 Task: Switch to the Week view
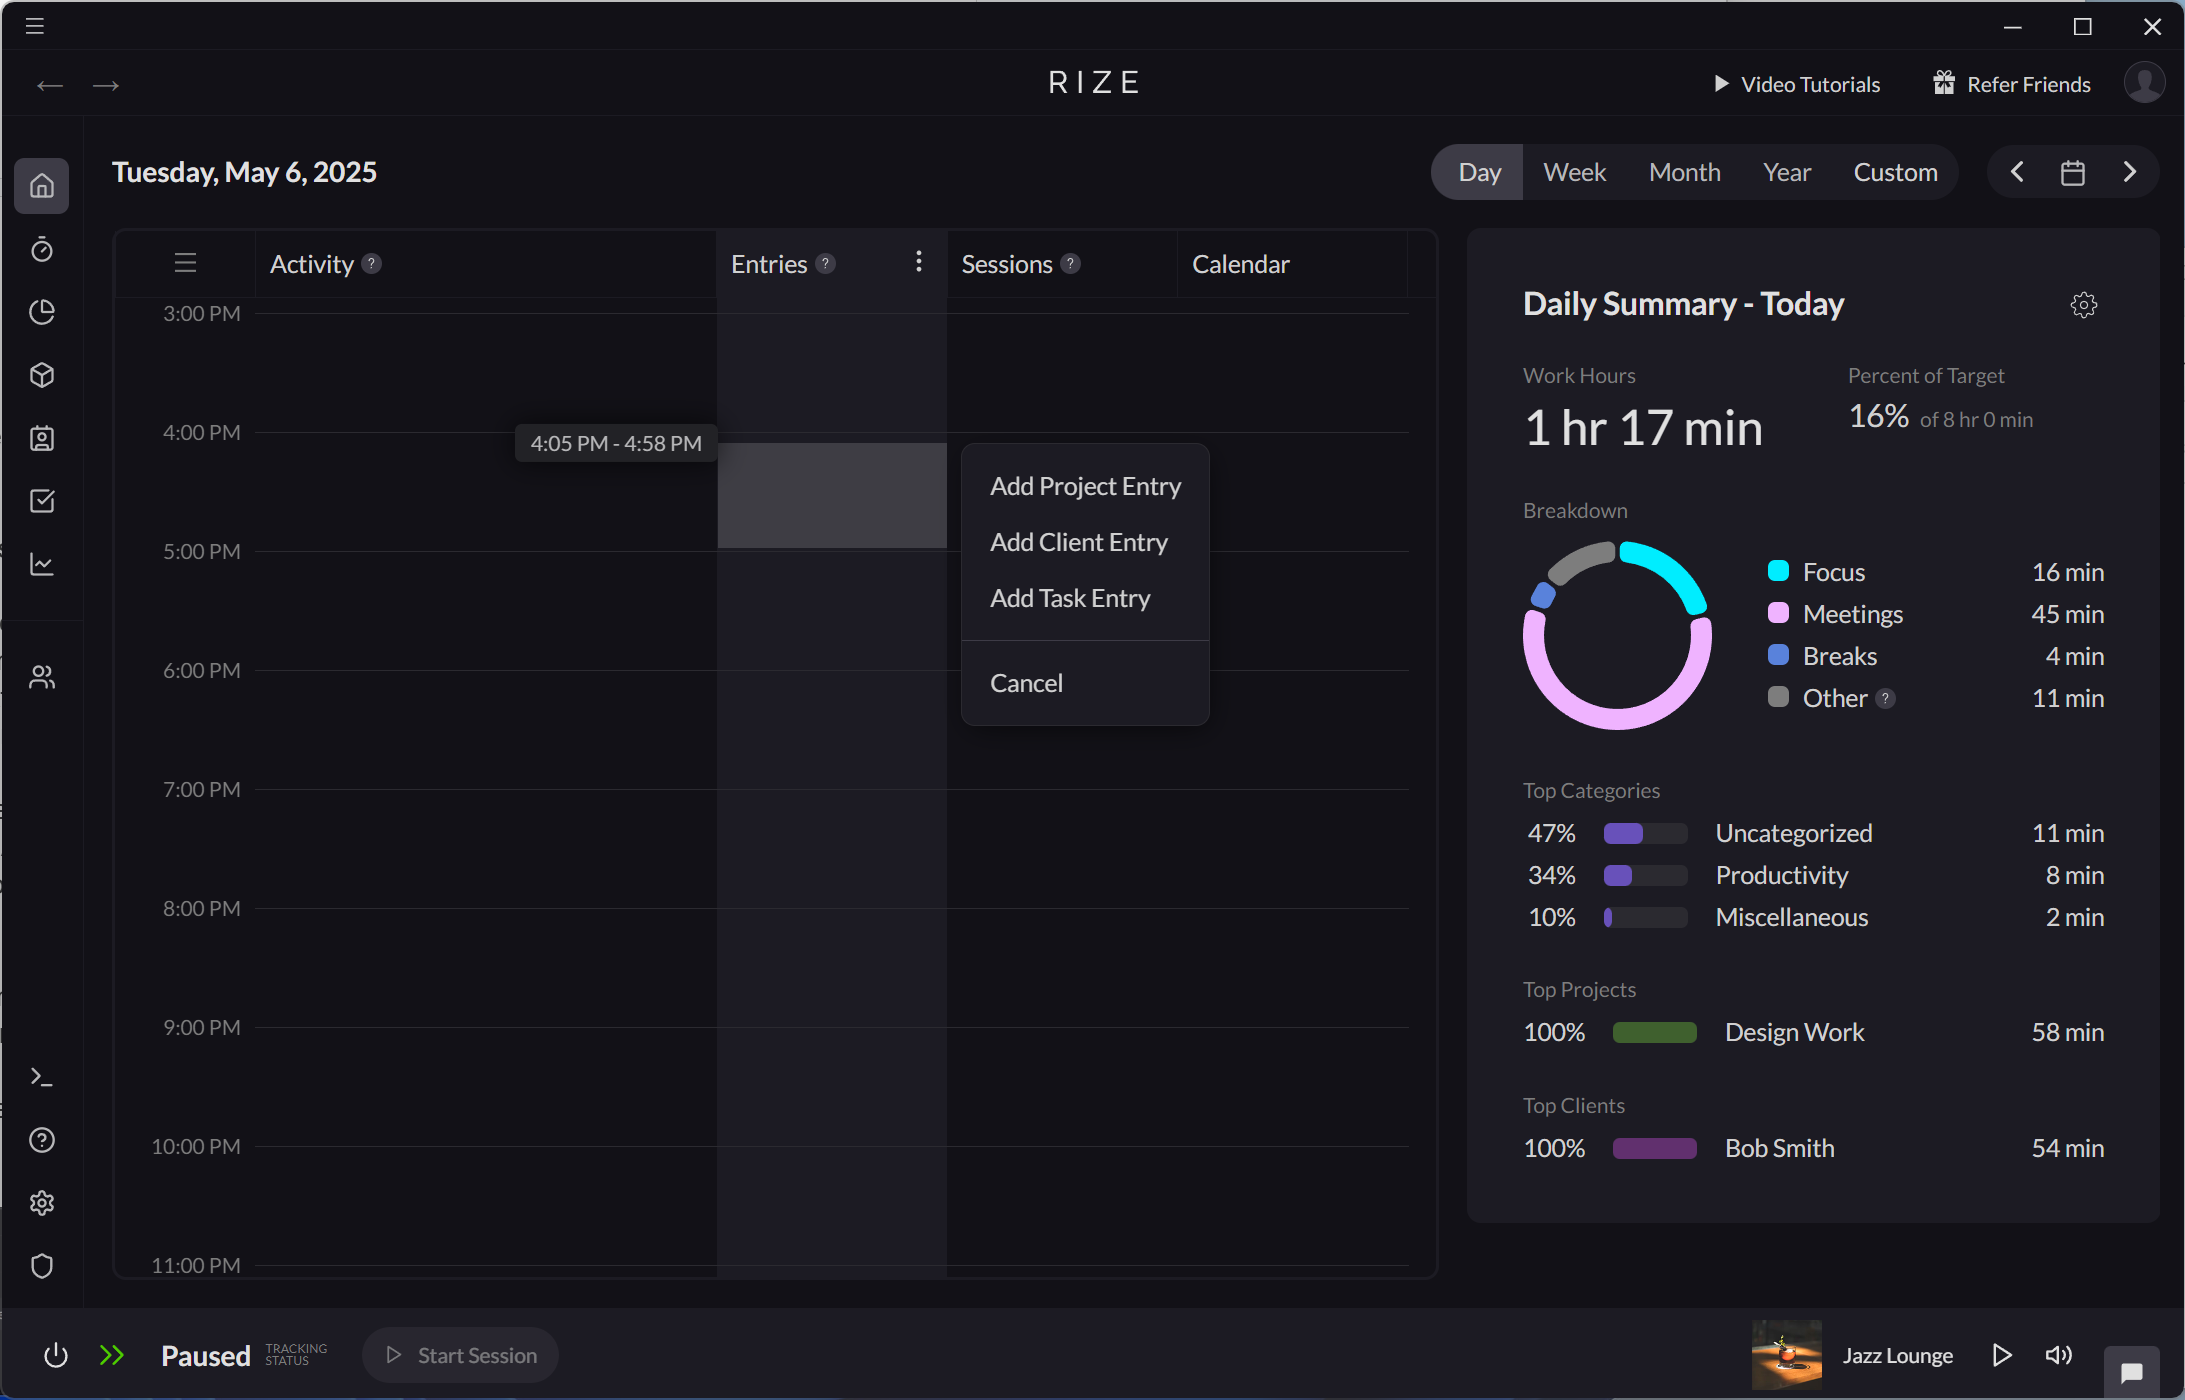[1573, 171]
